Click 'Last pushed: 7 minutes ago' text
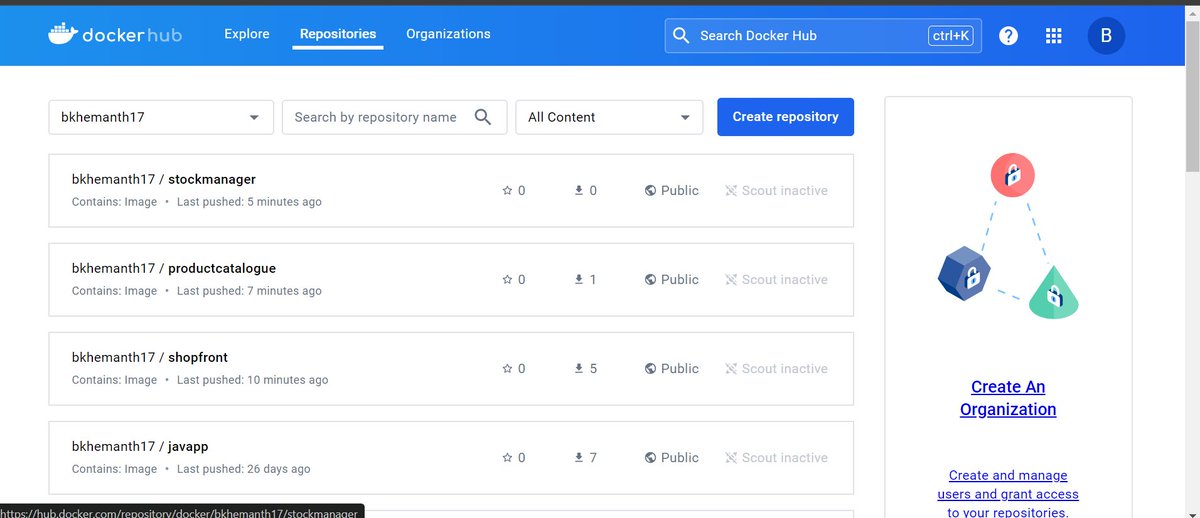The width and height of the screenshot is (1200, 518). [249, 291]
